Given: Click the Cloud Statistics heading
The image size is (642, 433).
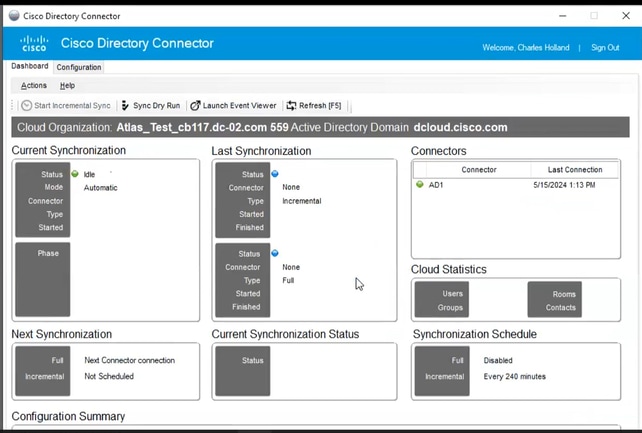Looking at the screenshot, I should click(x=449, y=269).
